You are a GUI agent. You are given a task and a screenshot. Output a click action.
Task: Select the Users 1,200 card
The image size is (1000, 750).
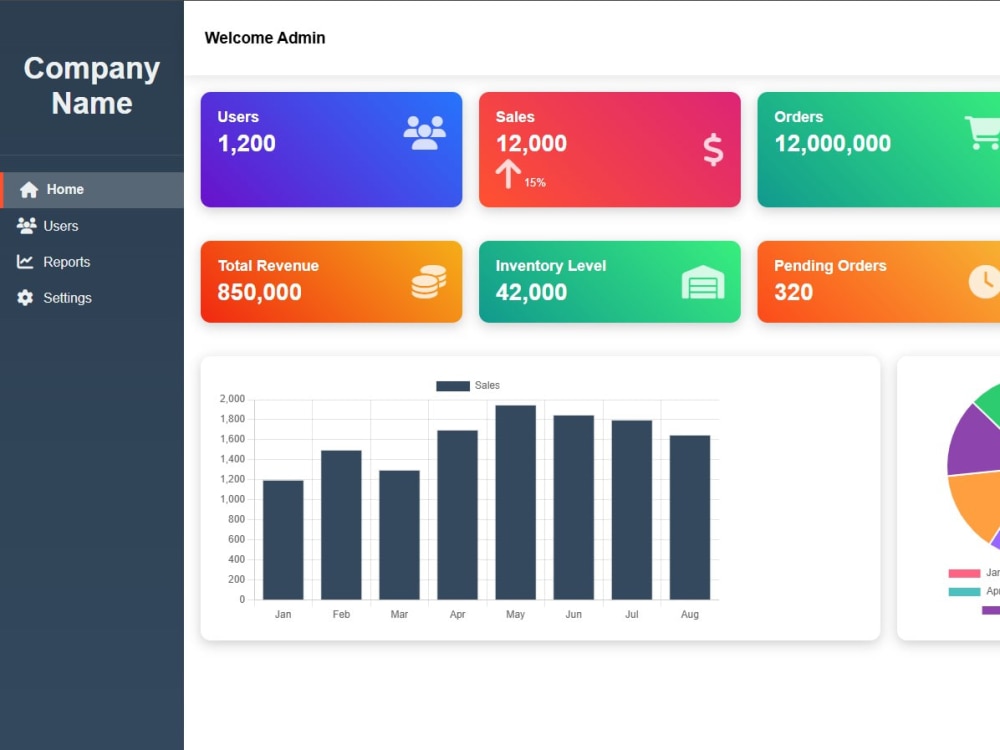tap(331, 149)
